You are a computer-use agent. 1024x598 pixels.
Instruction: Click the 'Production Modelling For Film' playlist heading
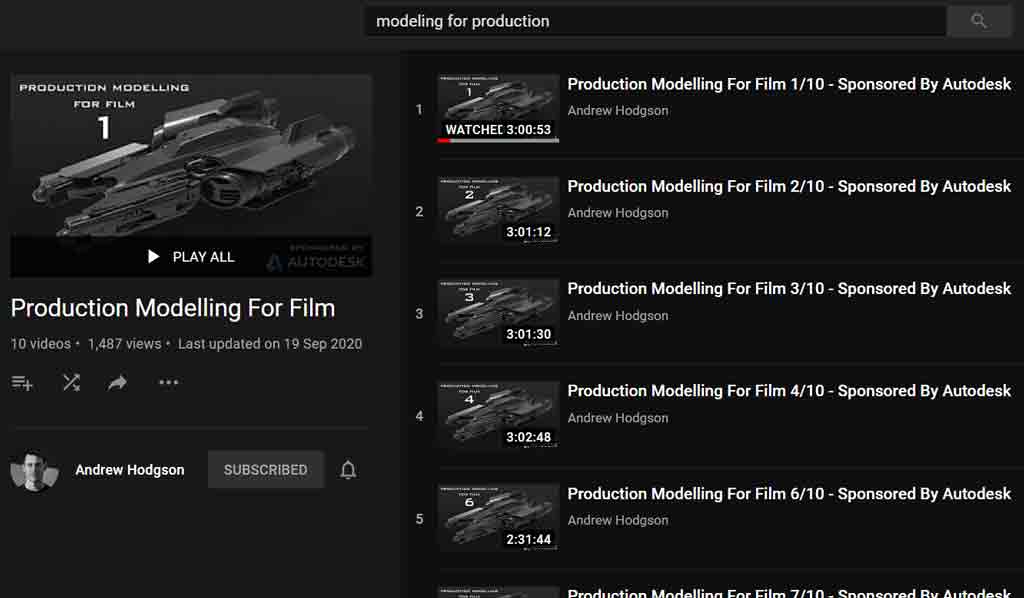coord(173,308)
